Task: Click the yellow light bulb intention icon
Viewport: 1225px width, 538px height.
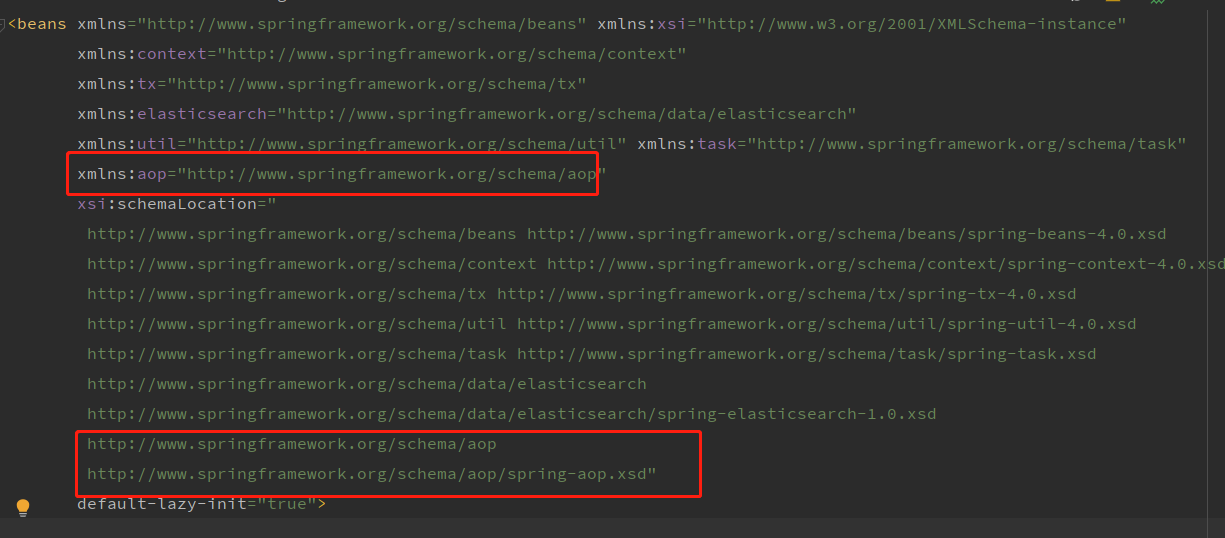Action: click(x=22, y=508)
